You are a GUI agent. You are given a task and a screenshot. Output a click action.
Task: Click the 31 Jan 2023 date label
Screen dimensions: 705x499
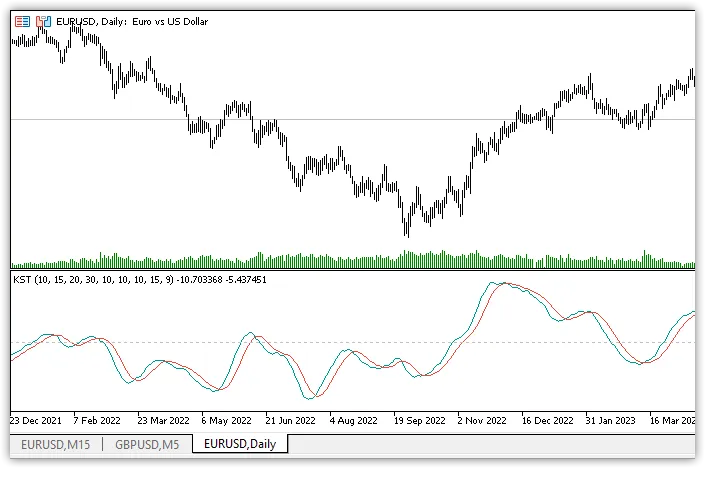610,421
